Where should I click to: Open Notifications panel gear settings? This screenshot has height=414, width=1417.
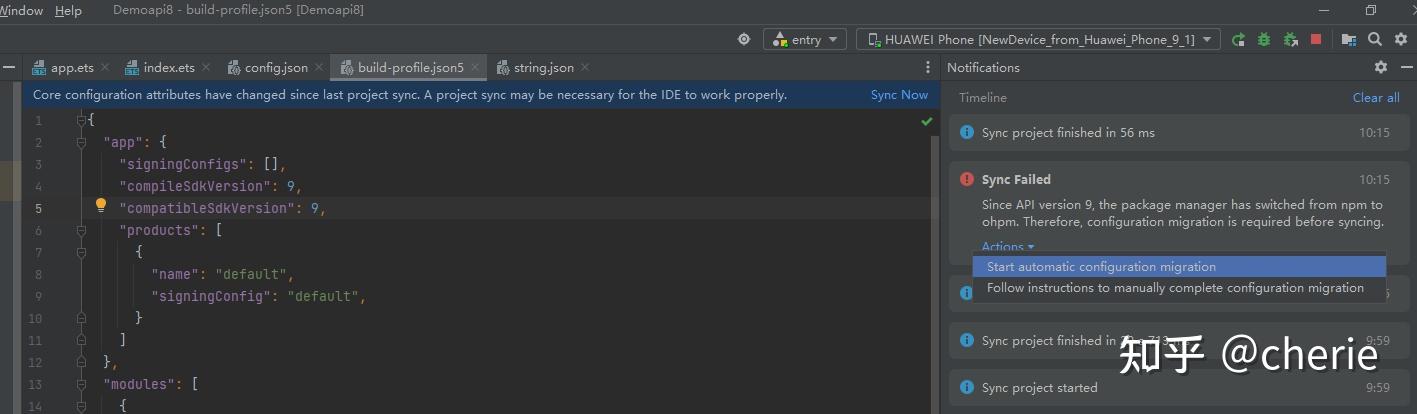1381,67
